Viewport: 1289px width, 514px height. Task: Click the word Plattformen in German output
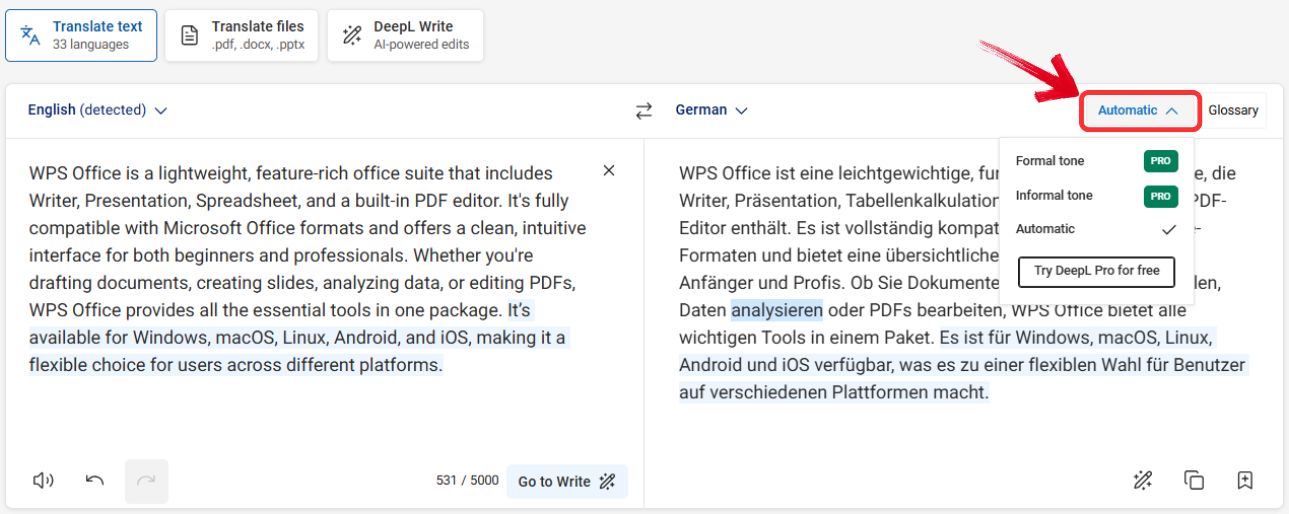pos(878,392)
